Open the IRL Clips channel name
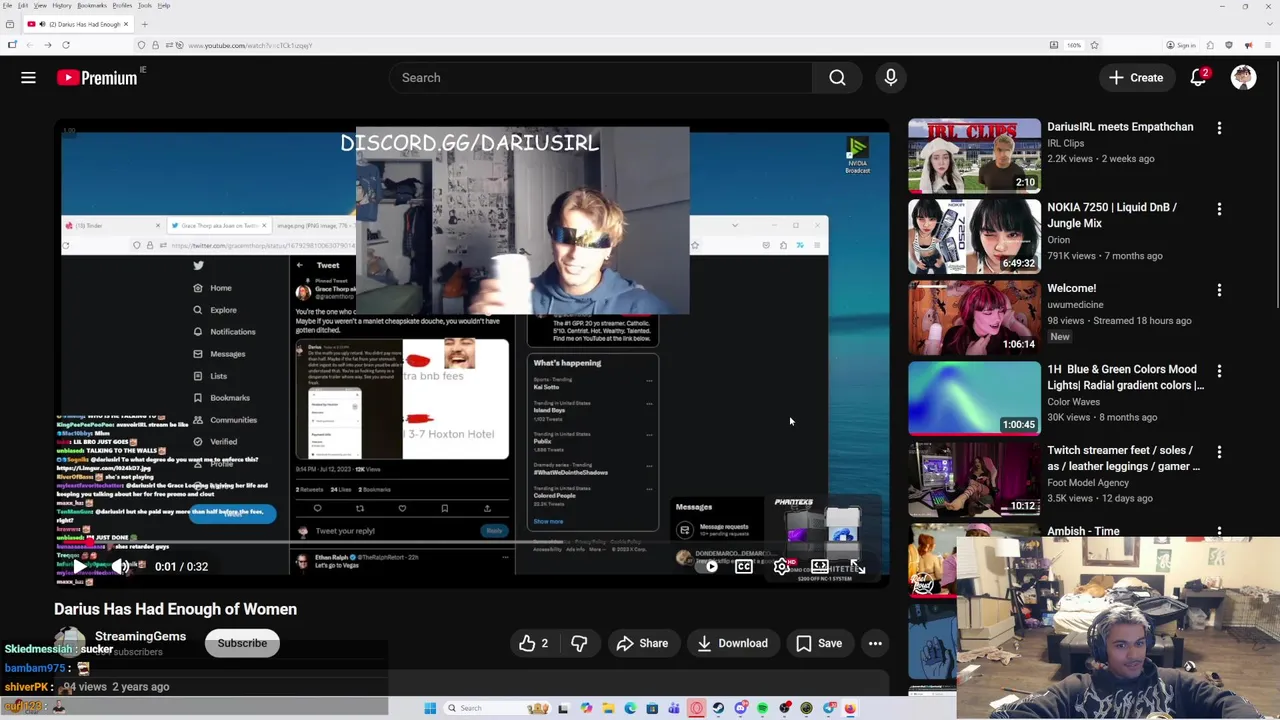This screenshot has width=1280, height=720. pos(1065,143)
